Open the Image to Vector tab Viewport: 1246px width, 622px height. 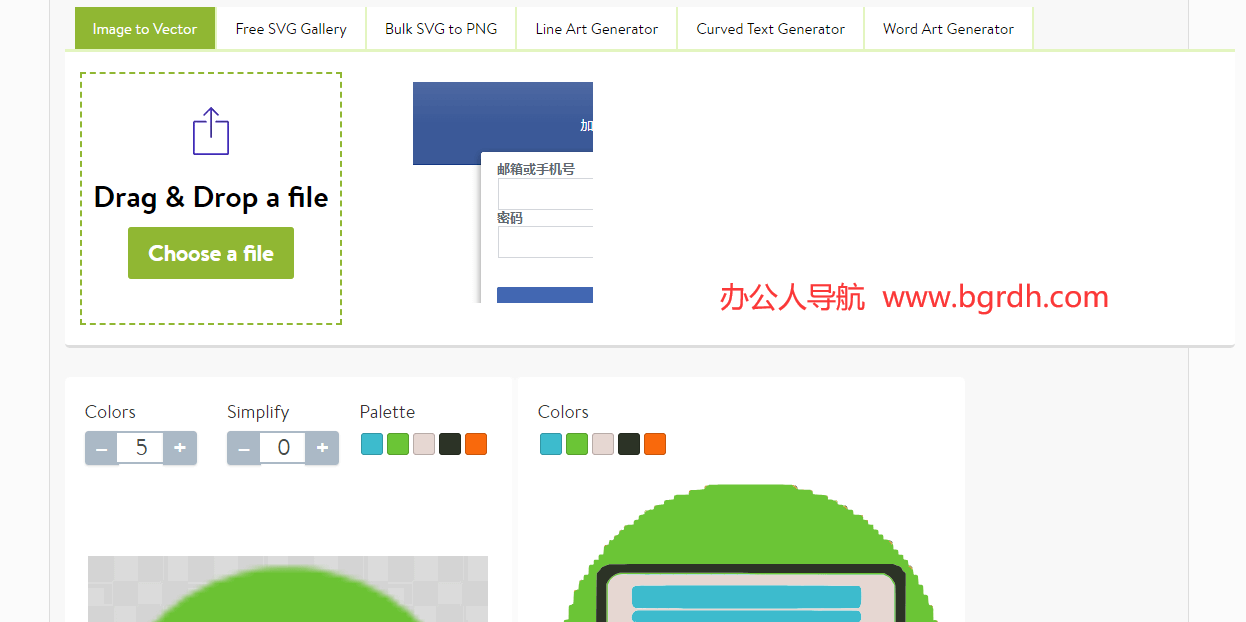145,29
